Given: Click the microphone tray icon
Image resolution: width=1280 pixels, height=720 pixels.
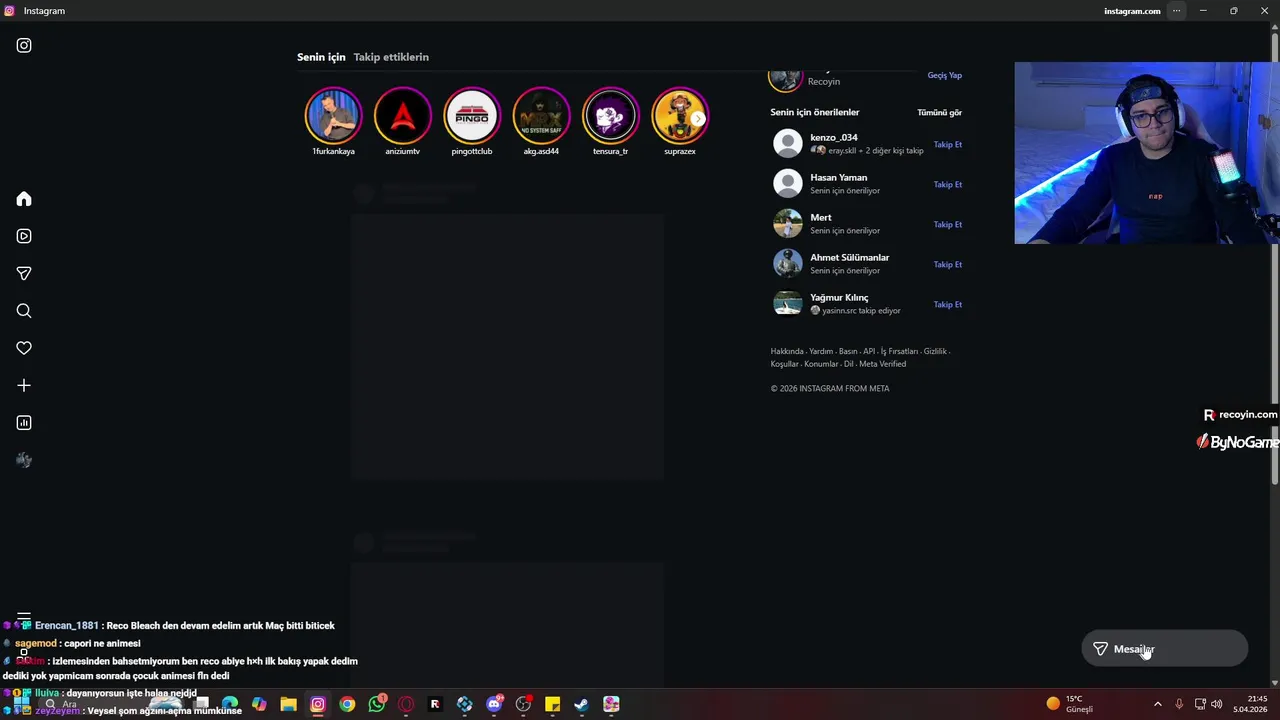Looking at the screenshot, I should click(1179, 704).
